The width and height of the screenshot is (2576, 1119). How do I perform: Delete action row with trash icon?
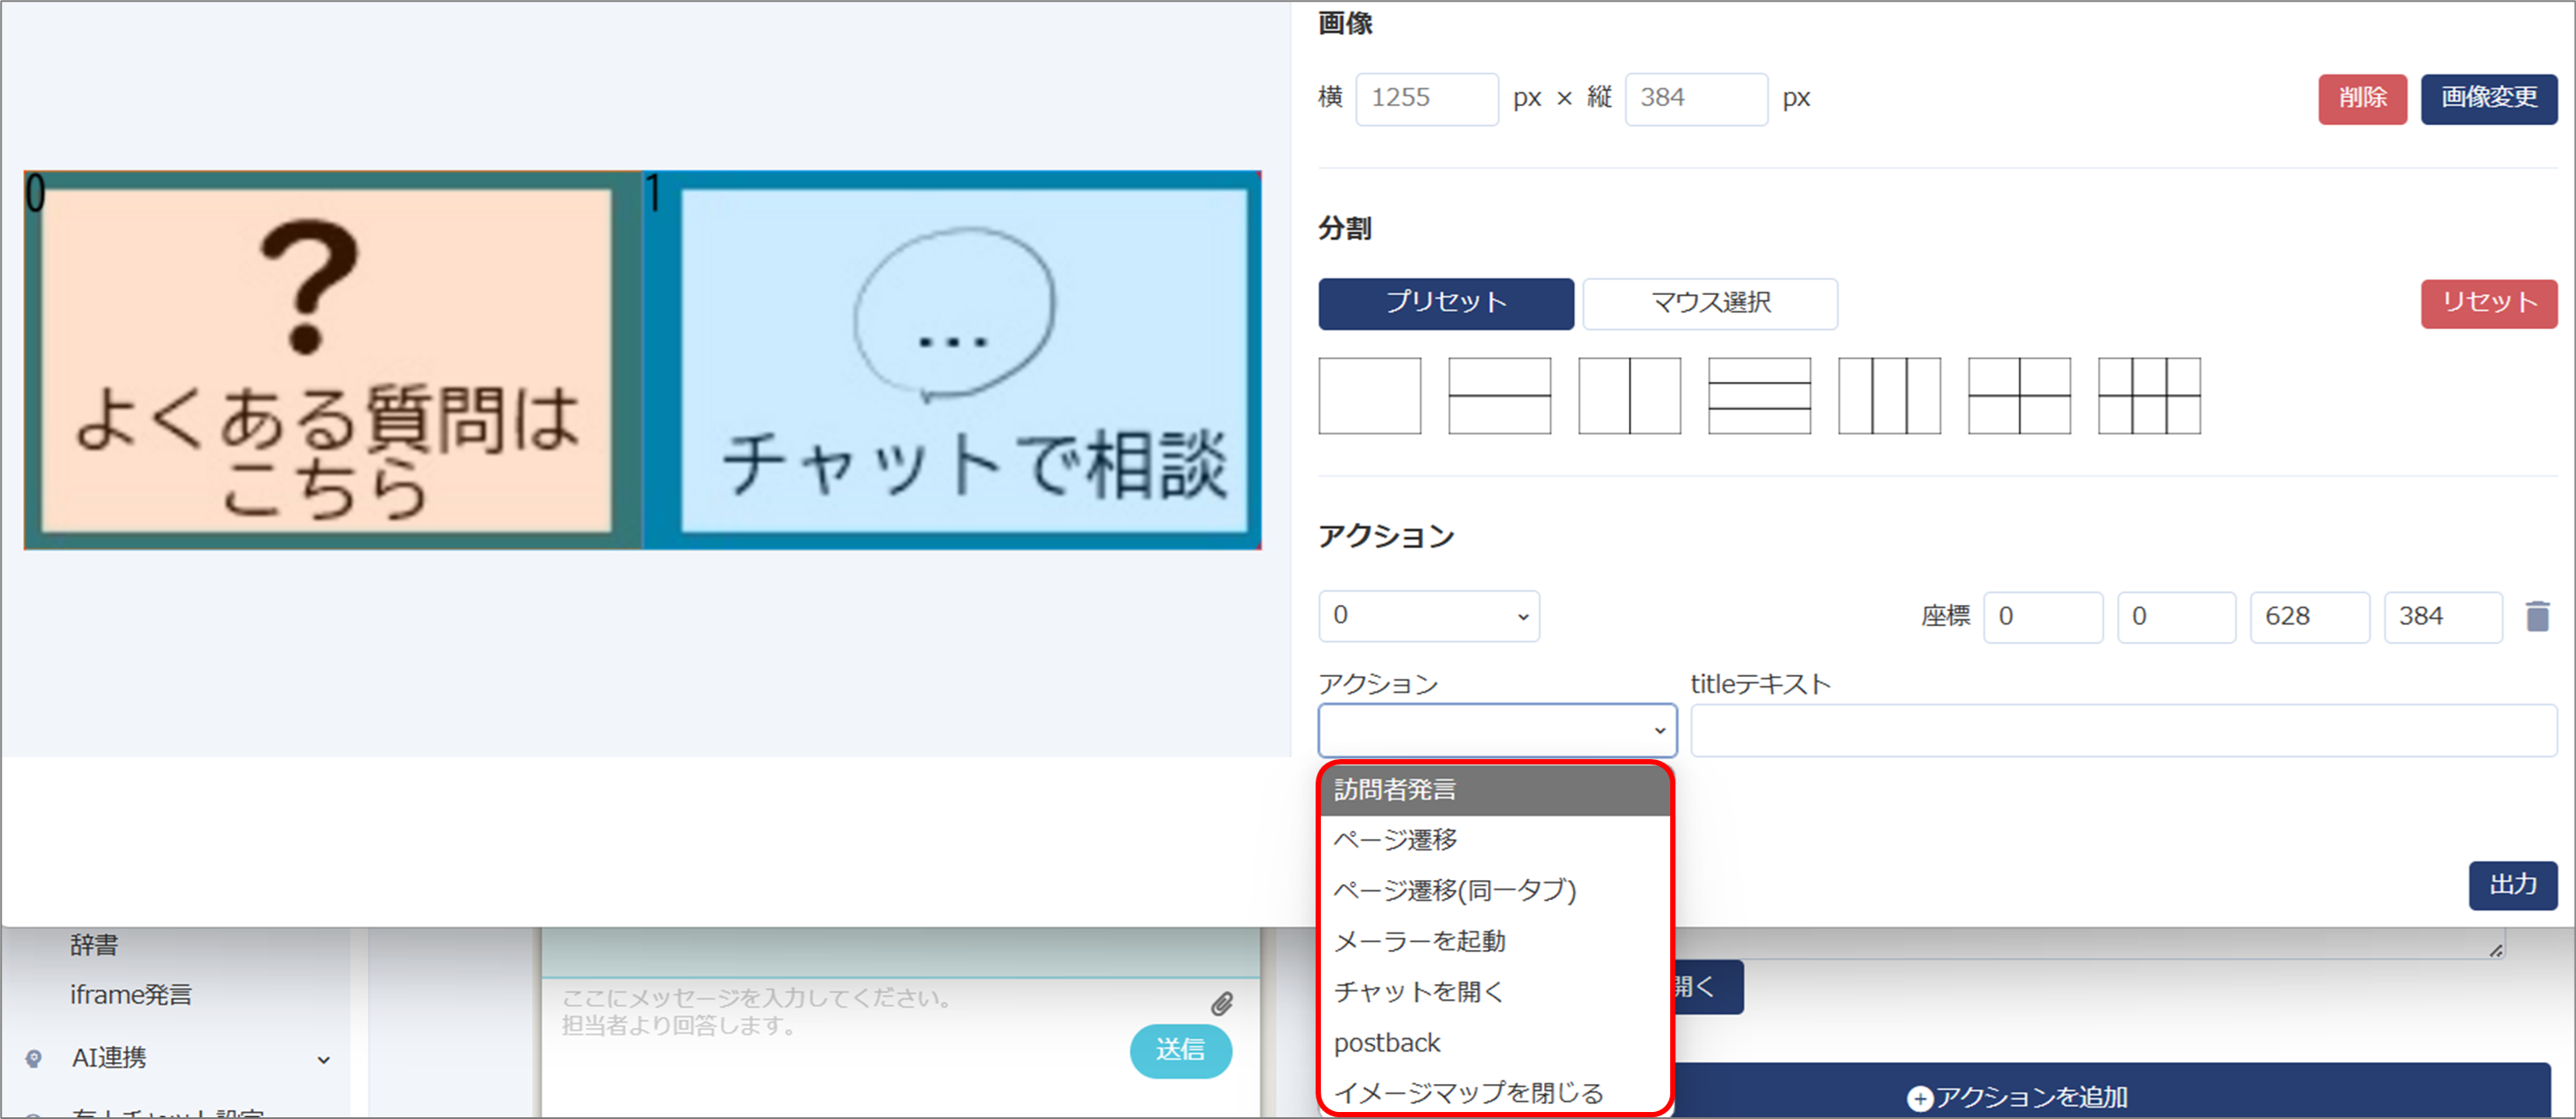(x=2537, y=616)
